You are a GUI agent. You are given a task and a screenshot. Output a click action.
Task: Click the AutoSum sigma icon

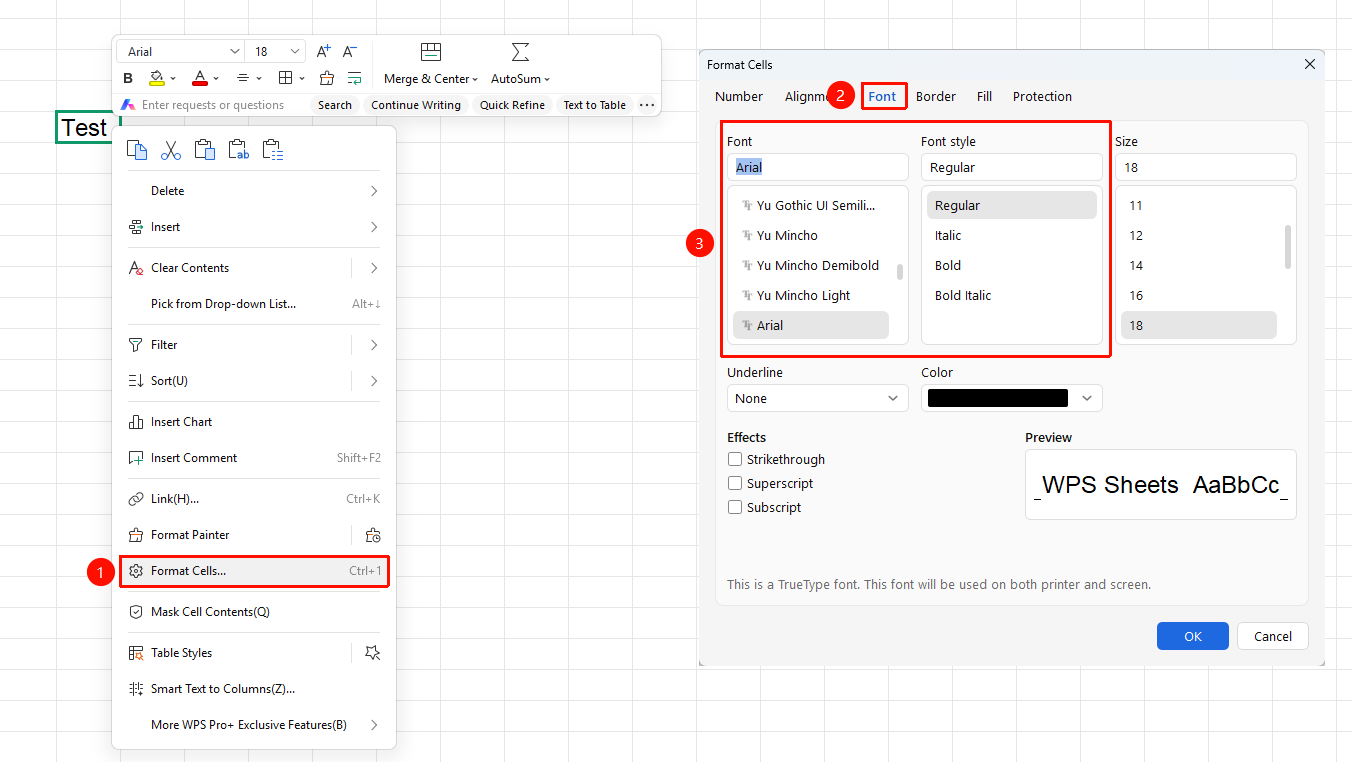(520, 52)
